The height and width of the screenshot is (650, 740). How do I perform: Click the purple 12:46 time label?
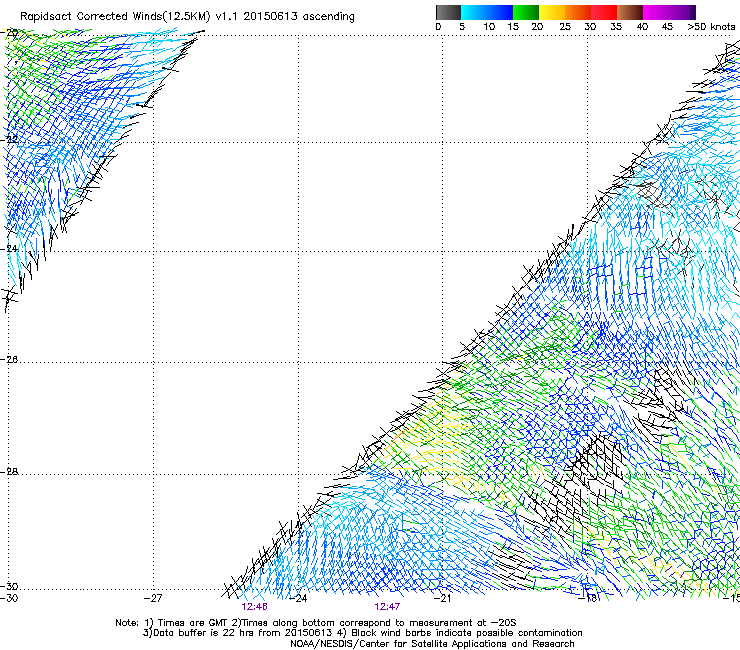click(x=254, y=607)
